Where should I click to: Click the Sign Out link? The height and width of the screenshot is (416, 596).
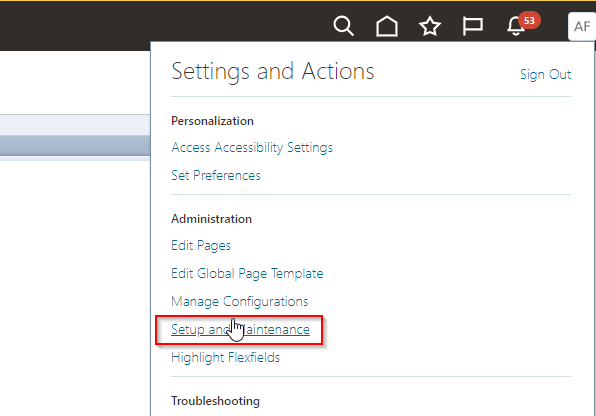pos(545,74)
